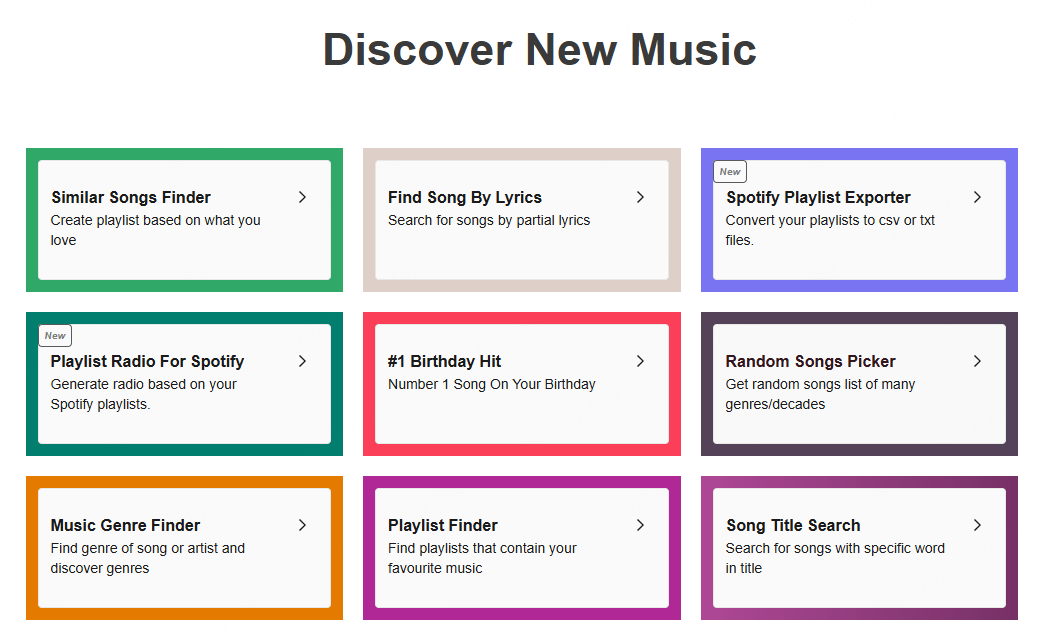Open the Playlist Finder title link
The width and height of the screenshot is (1042, 629).
(443, 526)
